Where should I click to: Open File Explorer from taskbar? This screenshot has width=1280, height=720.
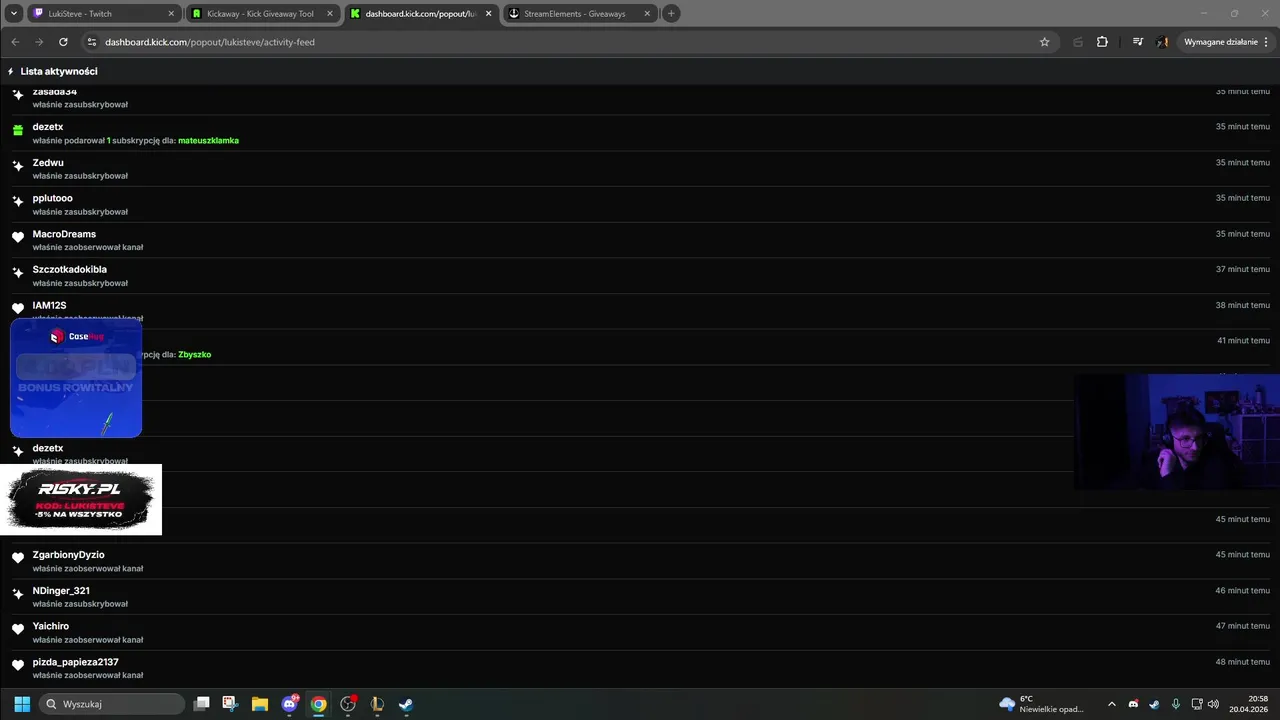(x=260, y=704)
